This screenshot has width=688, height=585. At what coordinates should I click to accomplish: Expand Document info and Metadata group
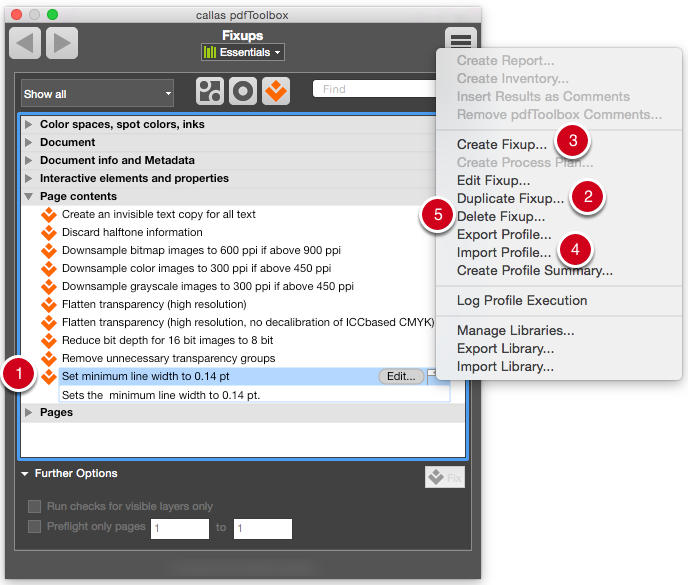coord(29,160)
